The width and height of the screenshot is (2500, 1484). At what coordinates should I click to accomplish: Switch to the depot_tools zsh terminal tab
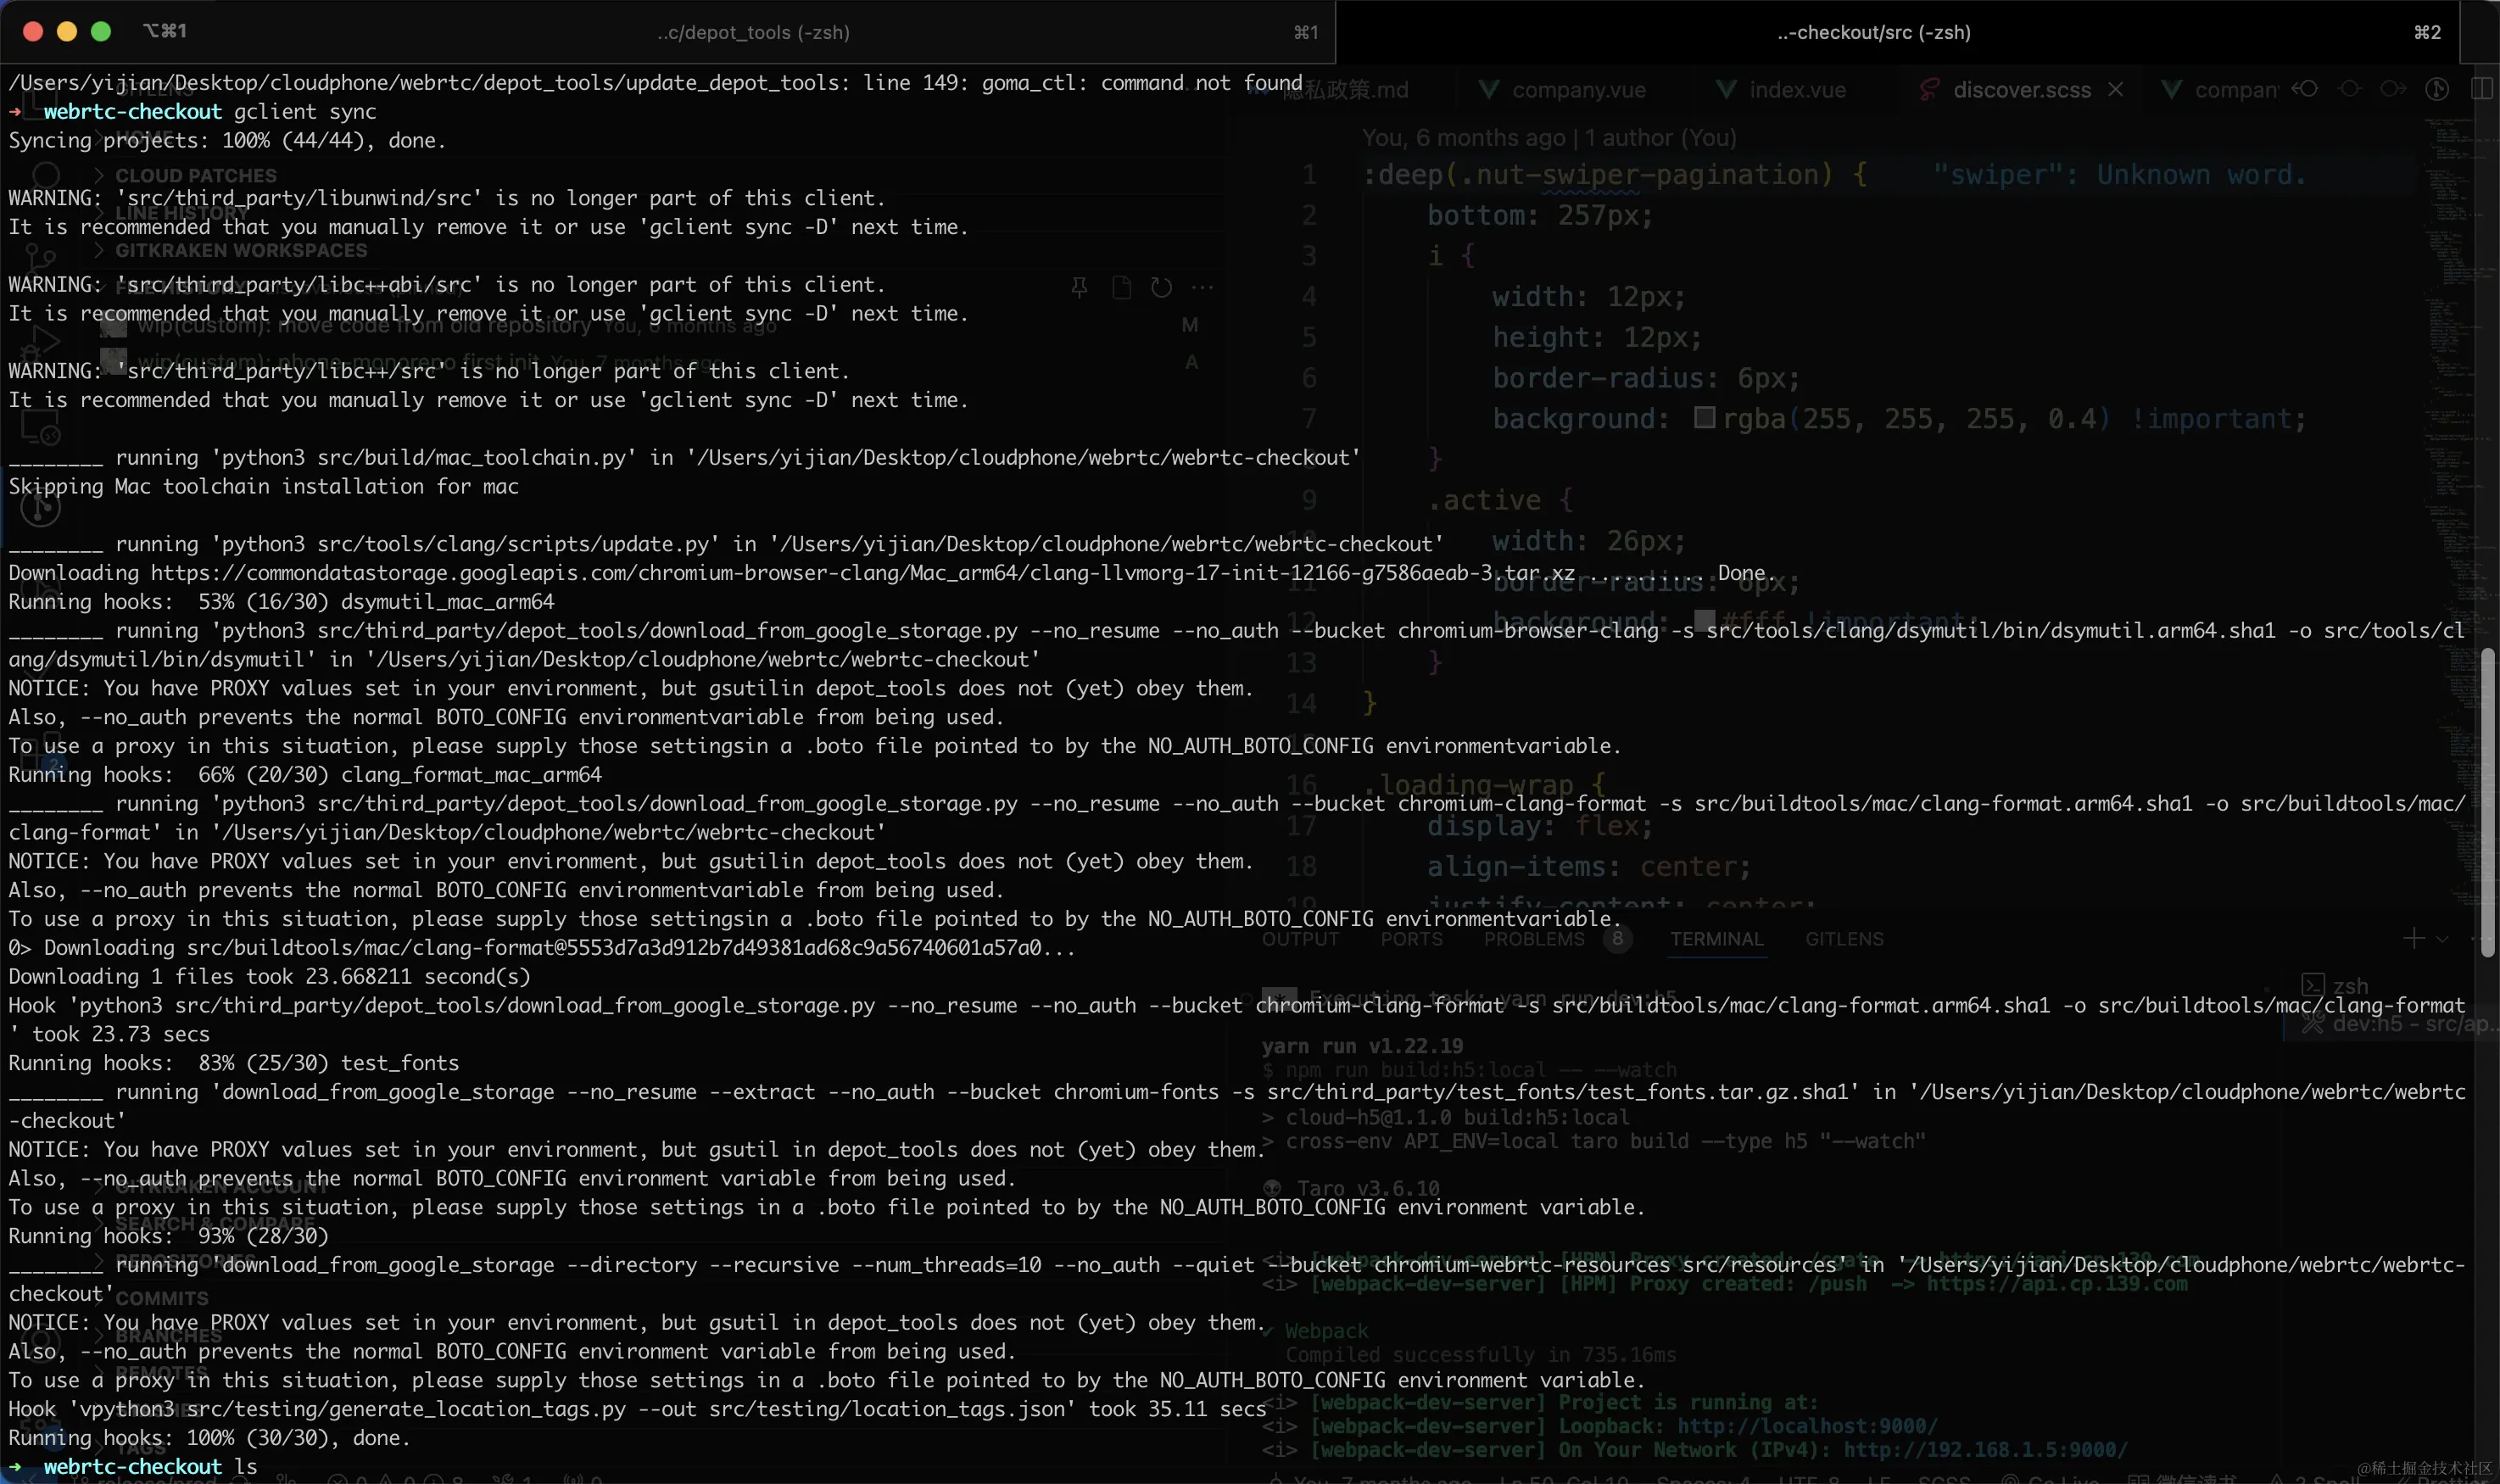tap(753, 32)
